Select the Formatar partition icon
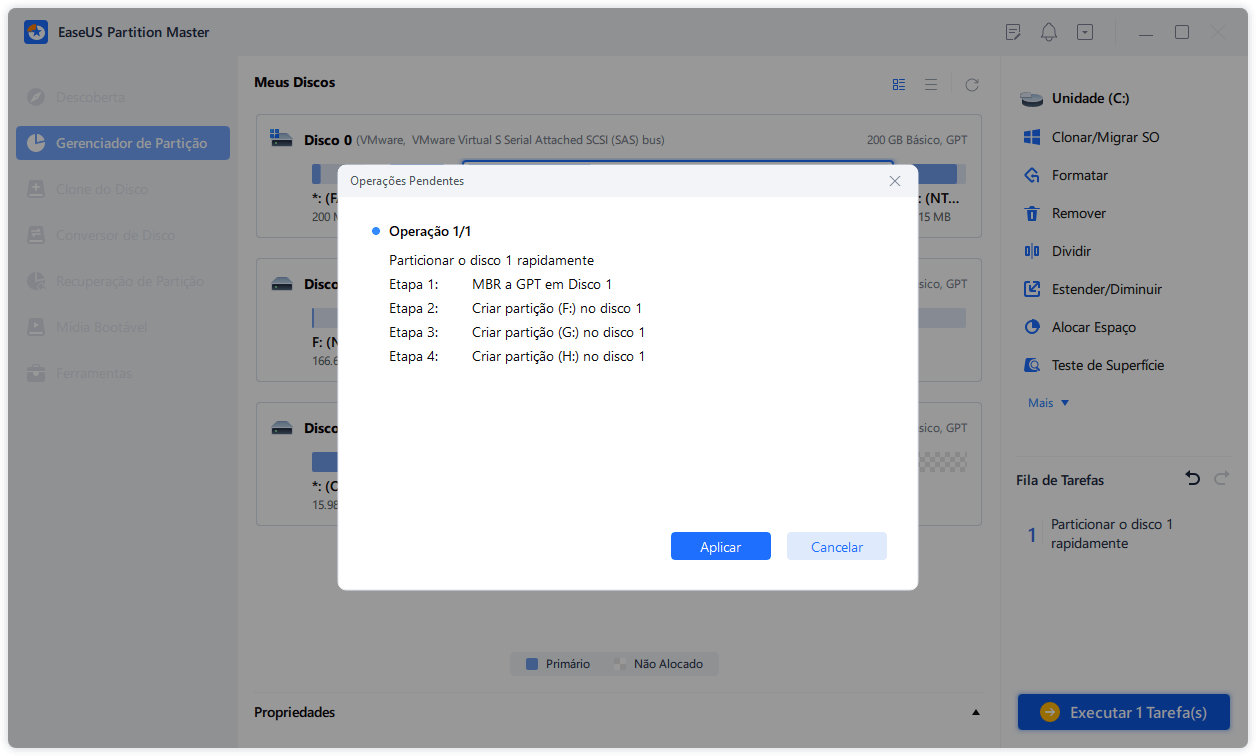This screenshot has height=756, width=1256. 1032,175
